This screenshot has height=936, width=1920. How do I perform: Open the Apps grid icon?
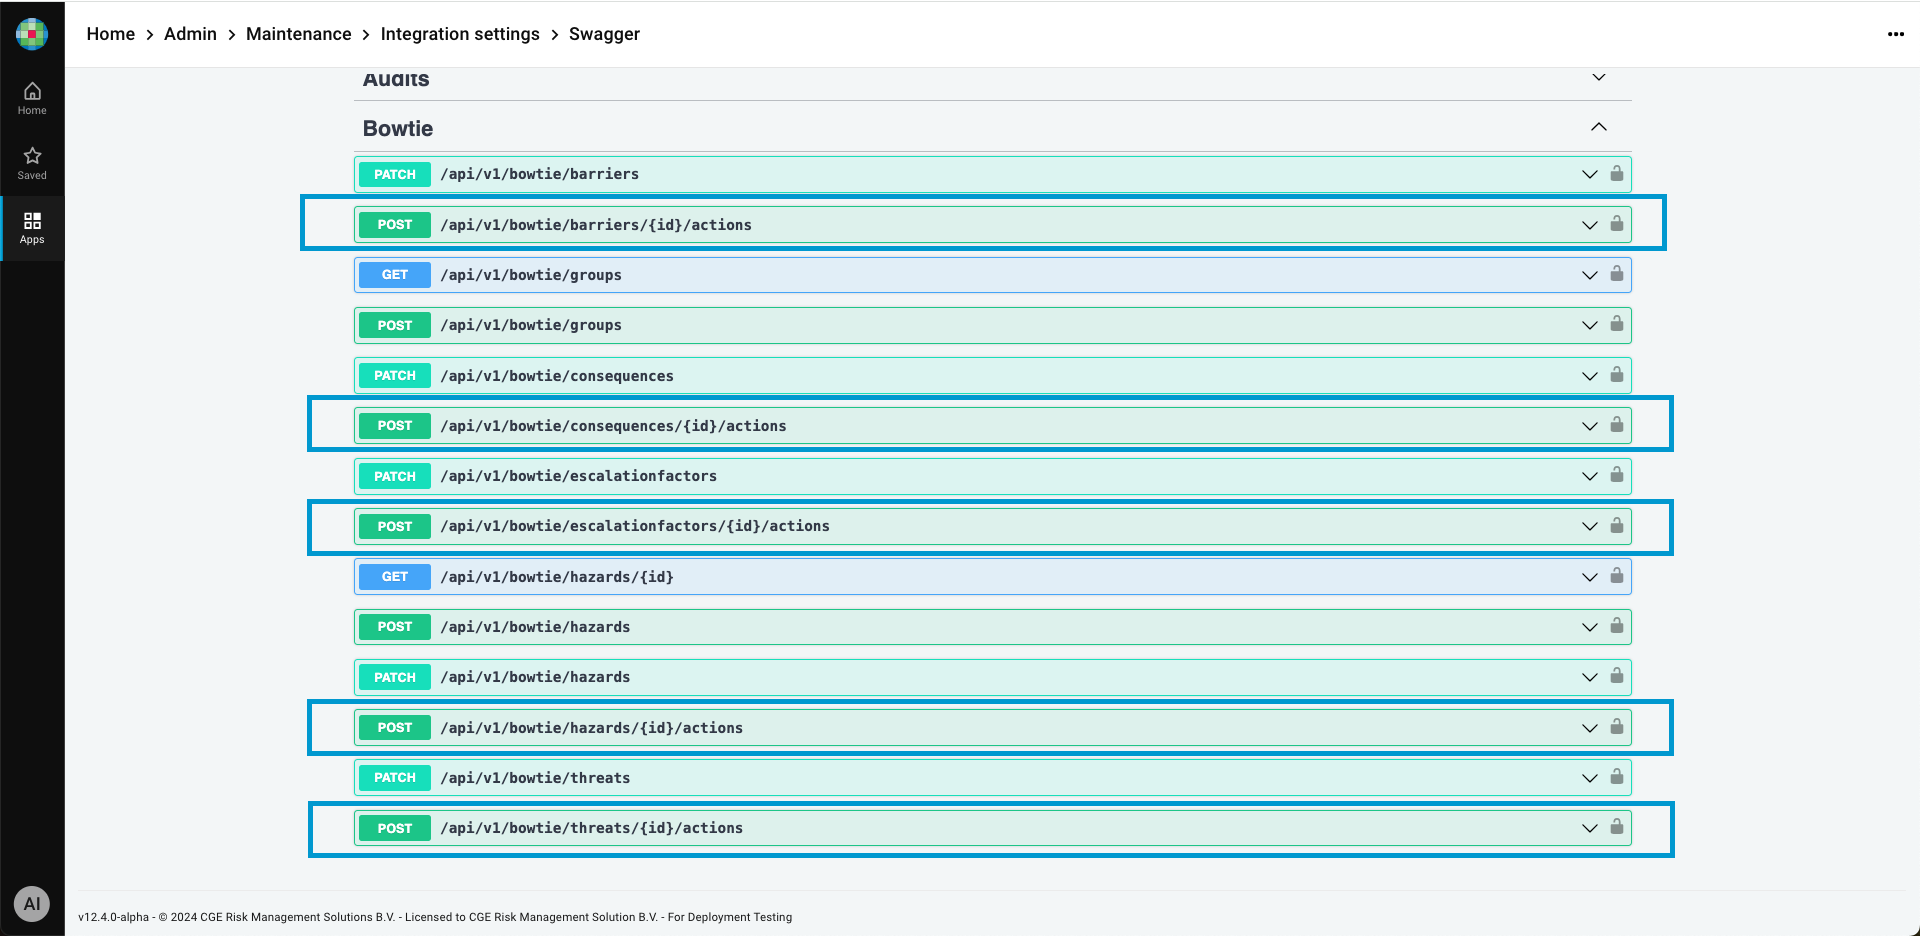(x=32, y=227)
